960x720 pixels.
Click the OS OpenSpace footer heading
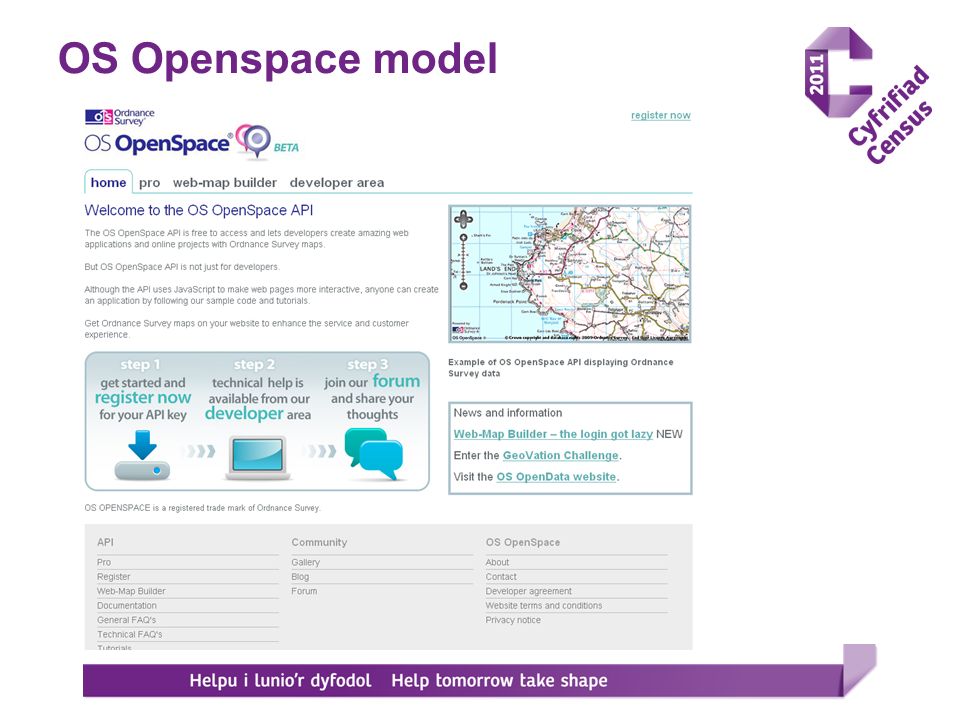tap(523, 542)
